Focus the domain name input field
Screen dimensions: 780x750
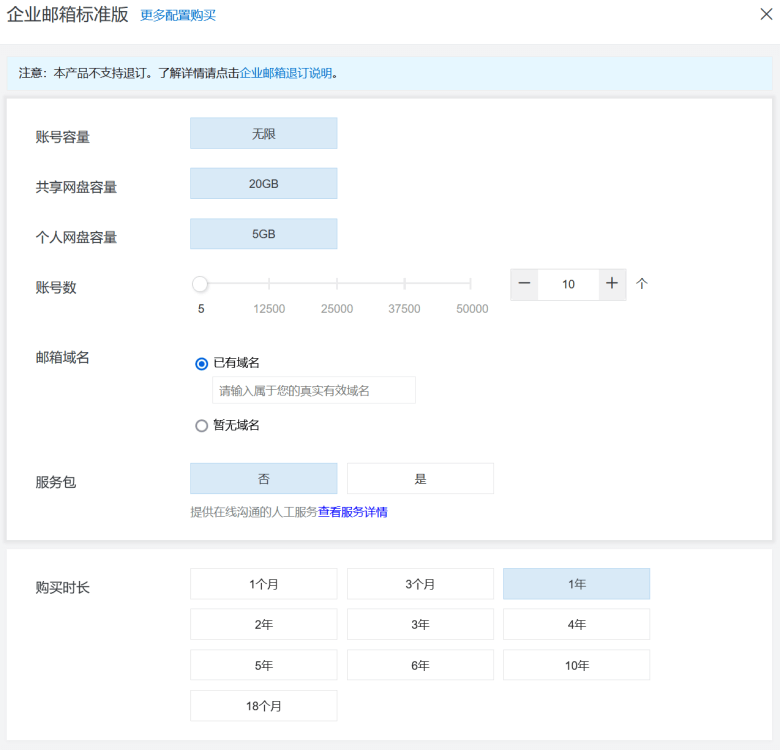[314, 390]
